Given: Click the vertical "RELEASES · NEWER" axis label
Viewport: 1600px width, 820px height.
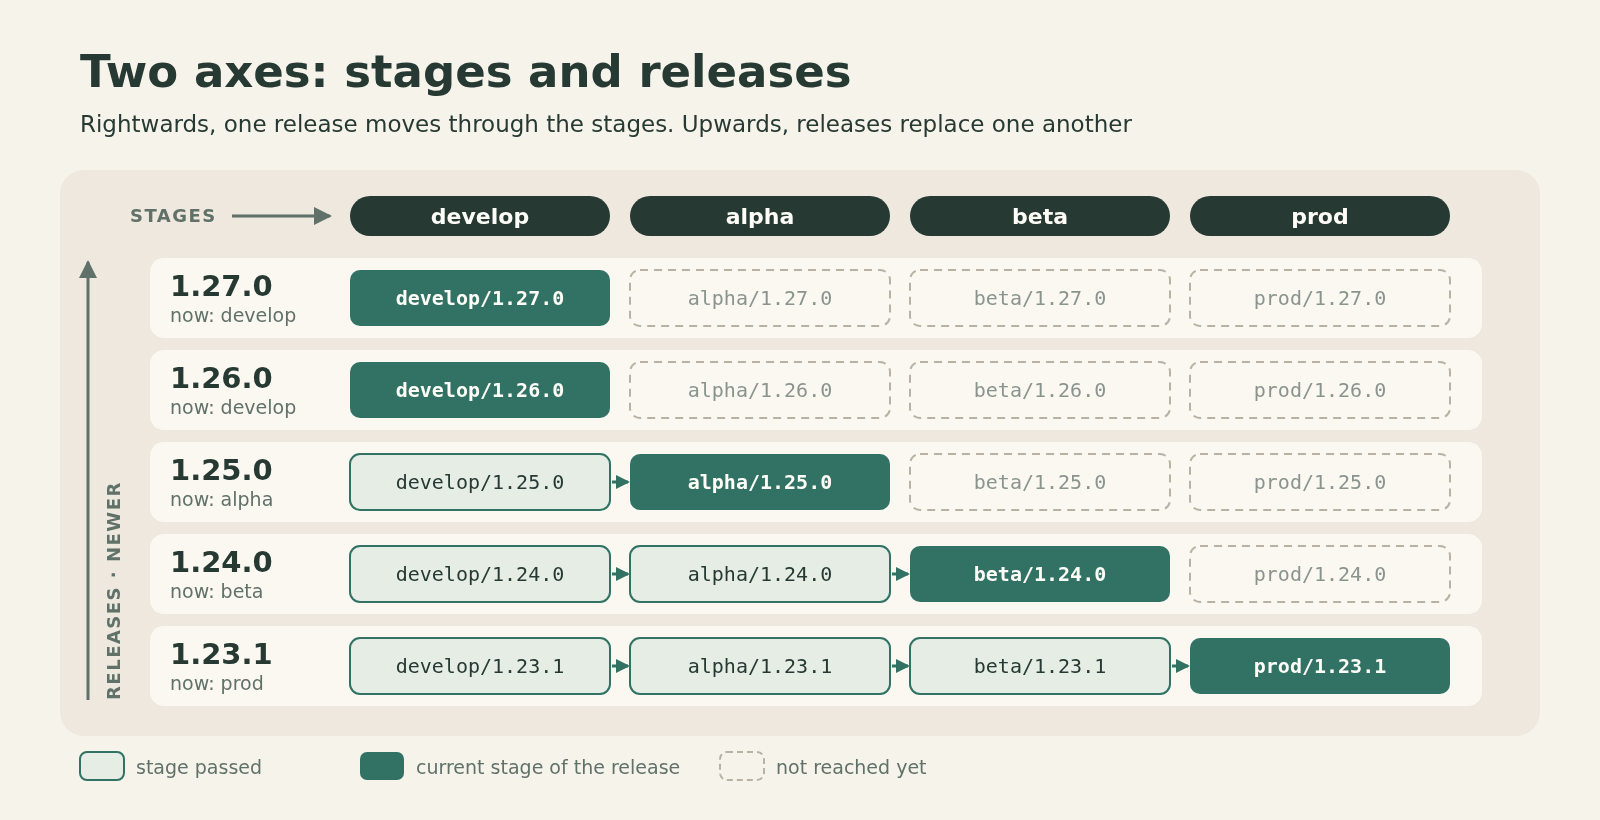Looking at the screenshot, I should coord(114,590).
